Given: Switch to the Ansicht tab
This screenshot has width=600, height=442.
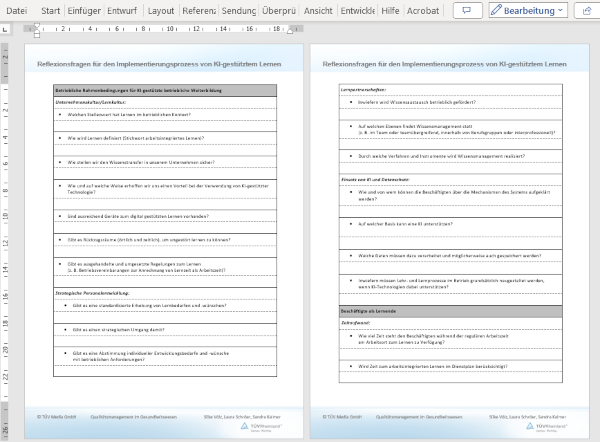Looking at the screenshot, I should (x=319, y=10).
